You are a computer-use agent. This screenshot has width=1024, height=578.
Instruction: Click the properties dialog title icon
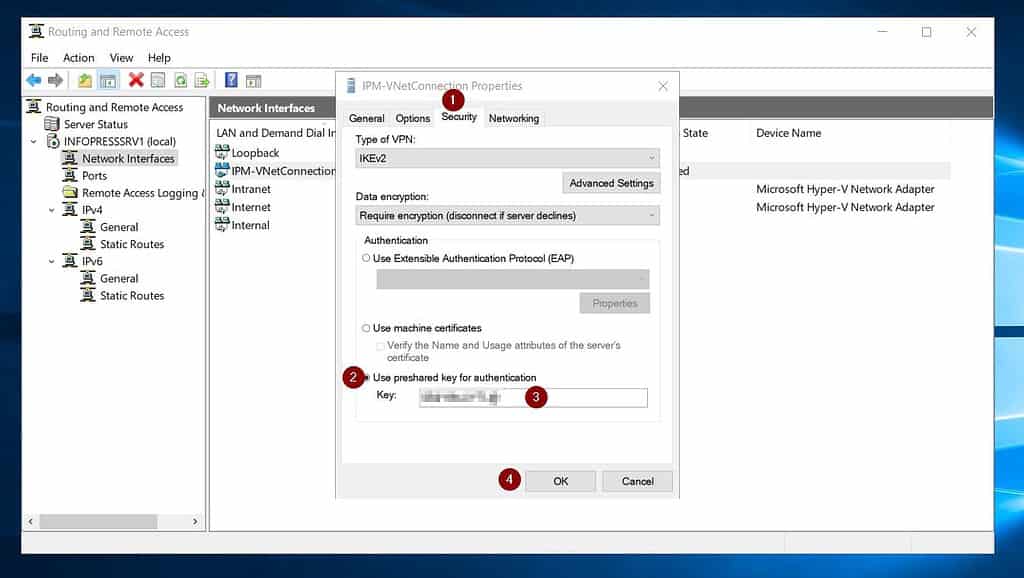click(351, 86)
